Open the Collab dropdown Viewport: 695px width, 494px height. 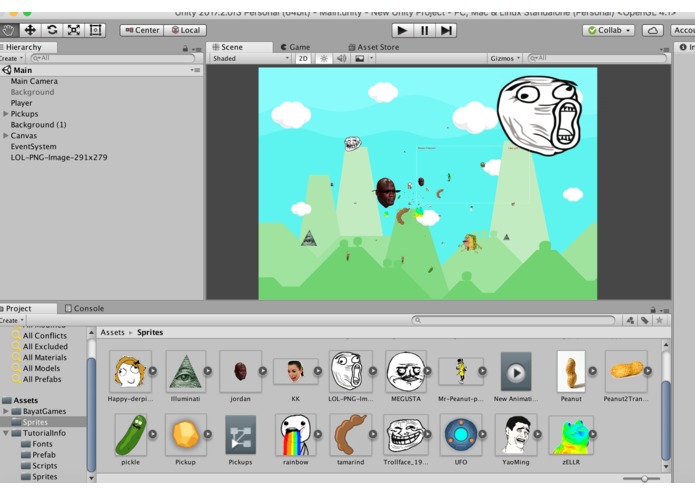click(609, 30)
